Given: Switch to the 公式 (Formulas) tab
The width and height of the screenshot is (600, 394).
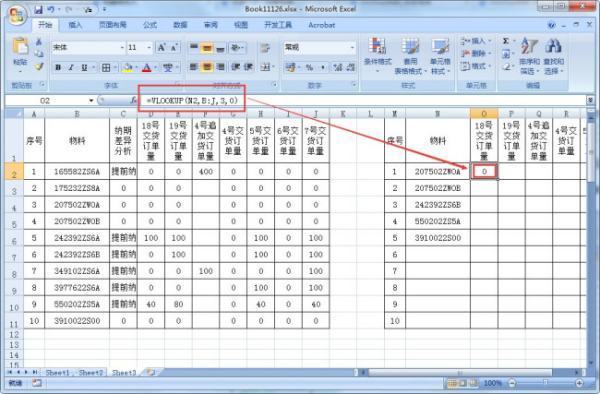Looking at the screenshot, I should pos(150,25).
